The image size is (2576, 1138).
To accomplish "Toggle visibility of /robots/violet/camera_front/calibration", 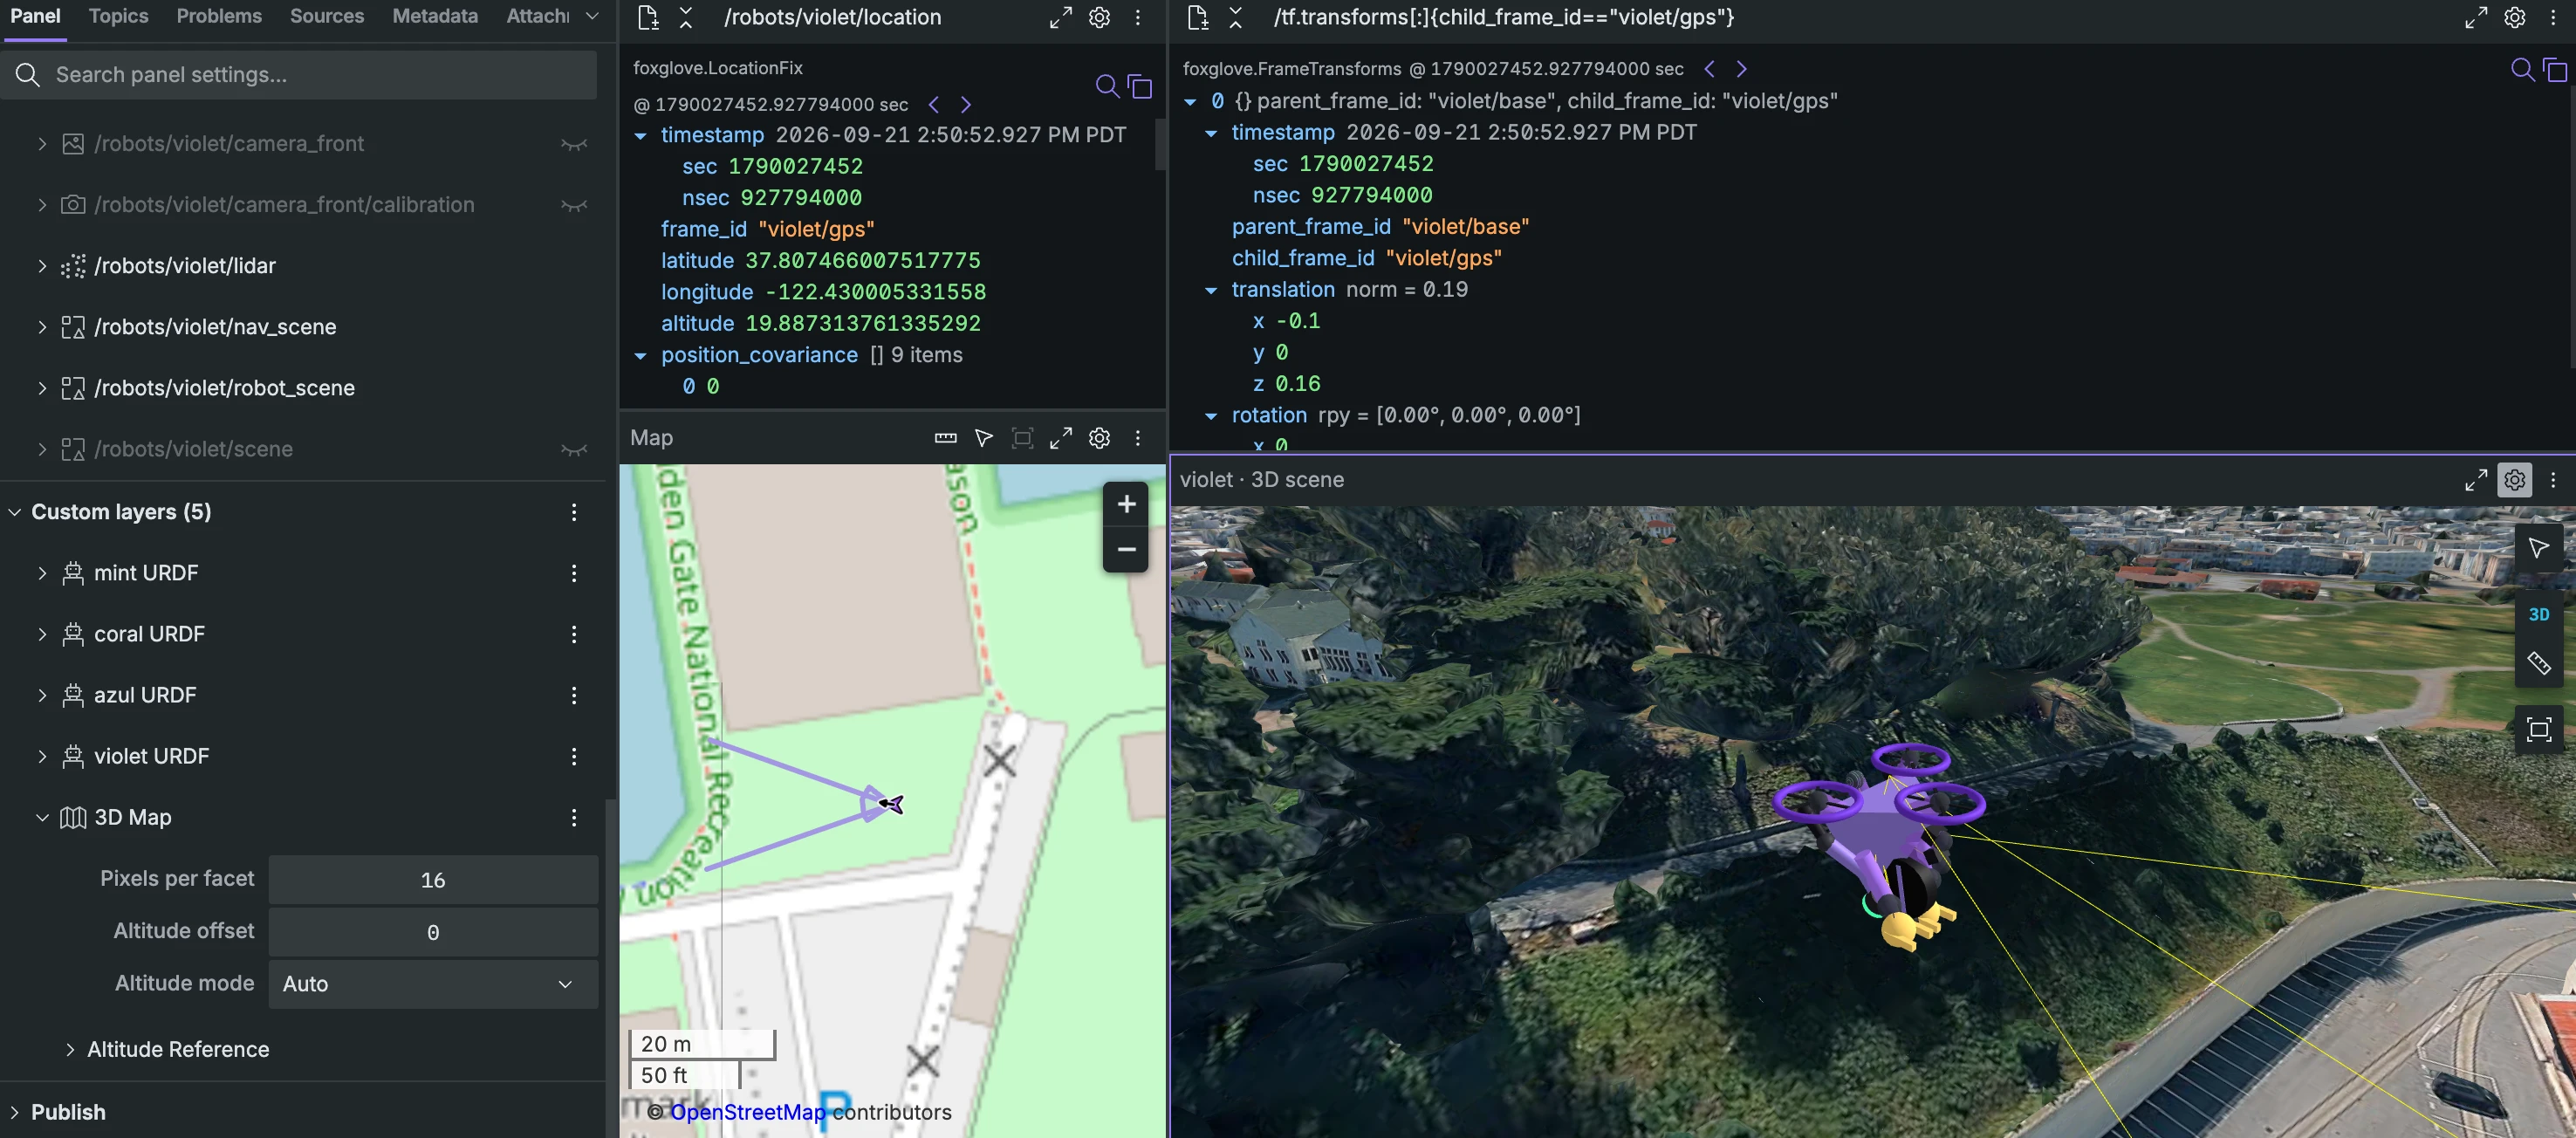I will tap(574, 205).
